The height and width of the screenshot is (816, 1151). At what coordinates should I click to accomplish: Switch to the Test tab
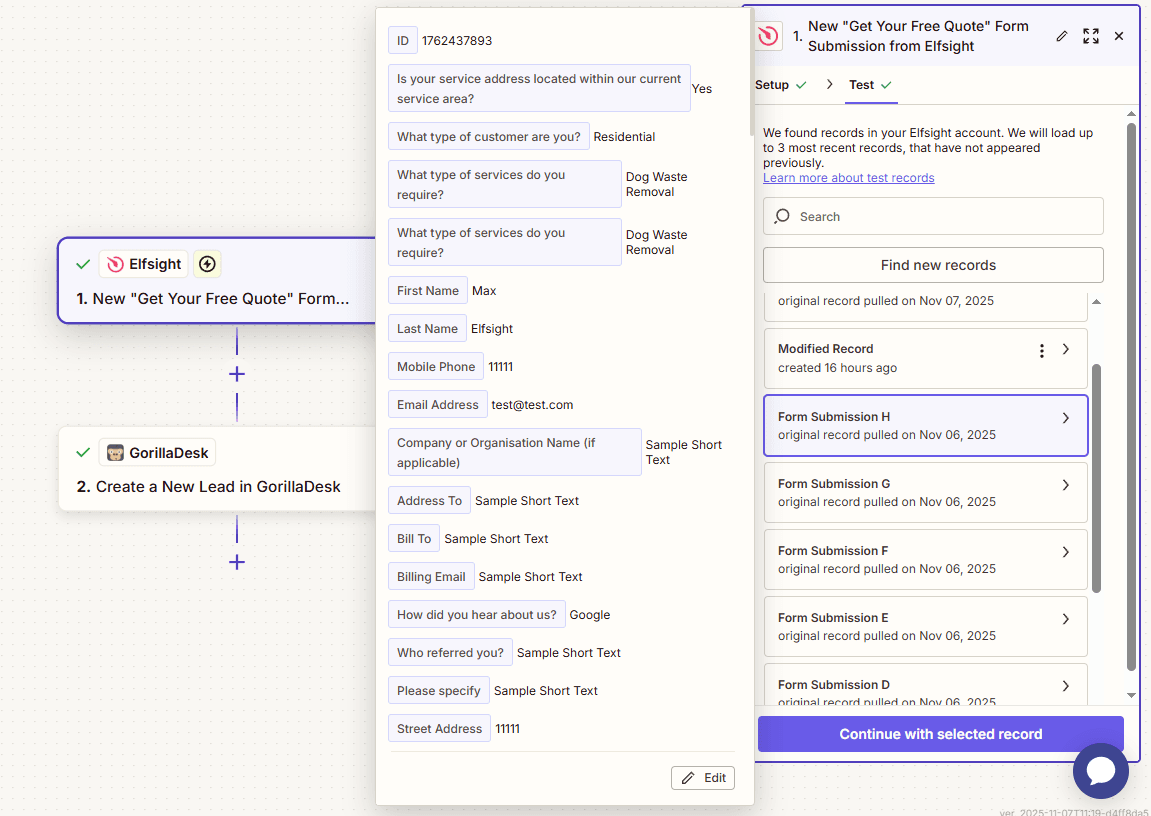coord(871,85)
